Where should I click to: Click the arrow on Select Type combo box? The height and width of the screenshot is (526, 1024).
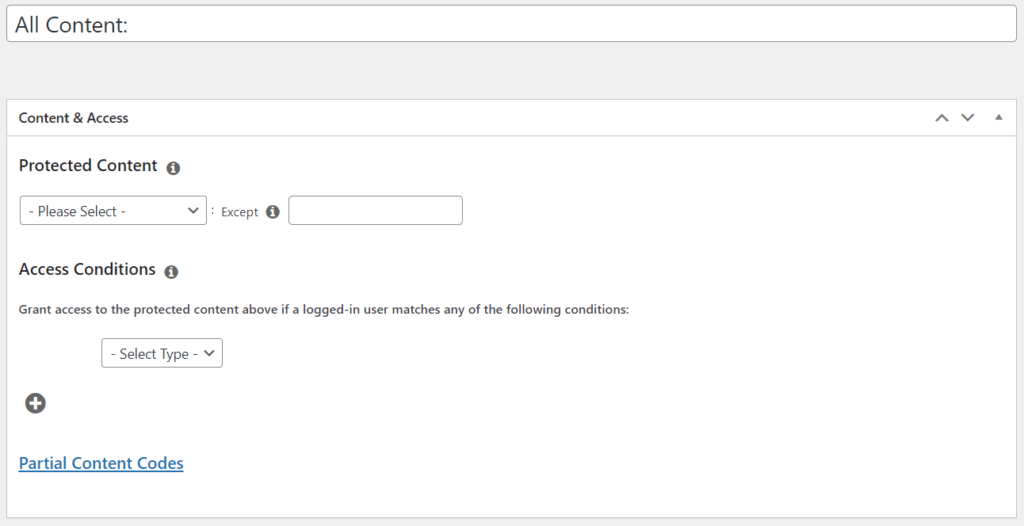tap(209, 353)
